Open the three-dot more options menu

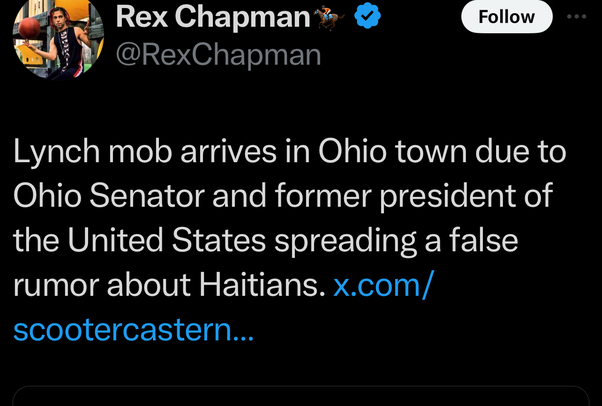(577, 17)
